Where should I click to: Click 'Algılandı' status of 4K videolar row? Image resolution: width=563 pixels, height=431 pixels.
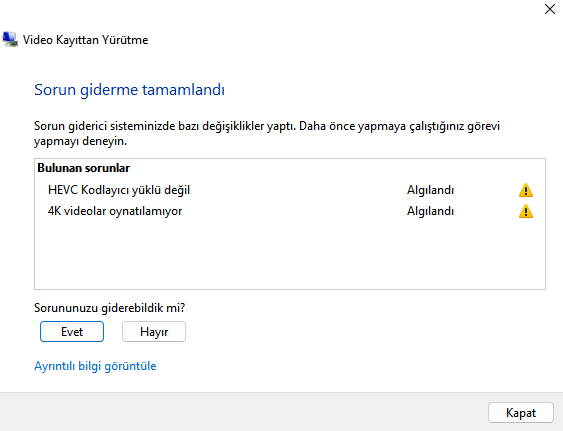(430, 211)
